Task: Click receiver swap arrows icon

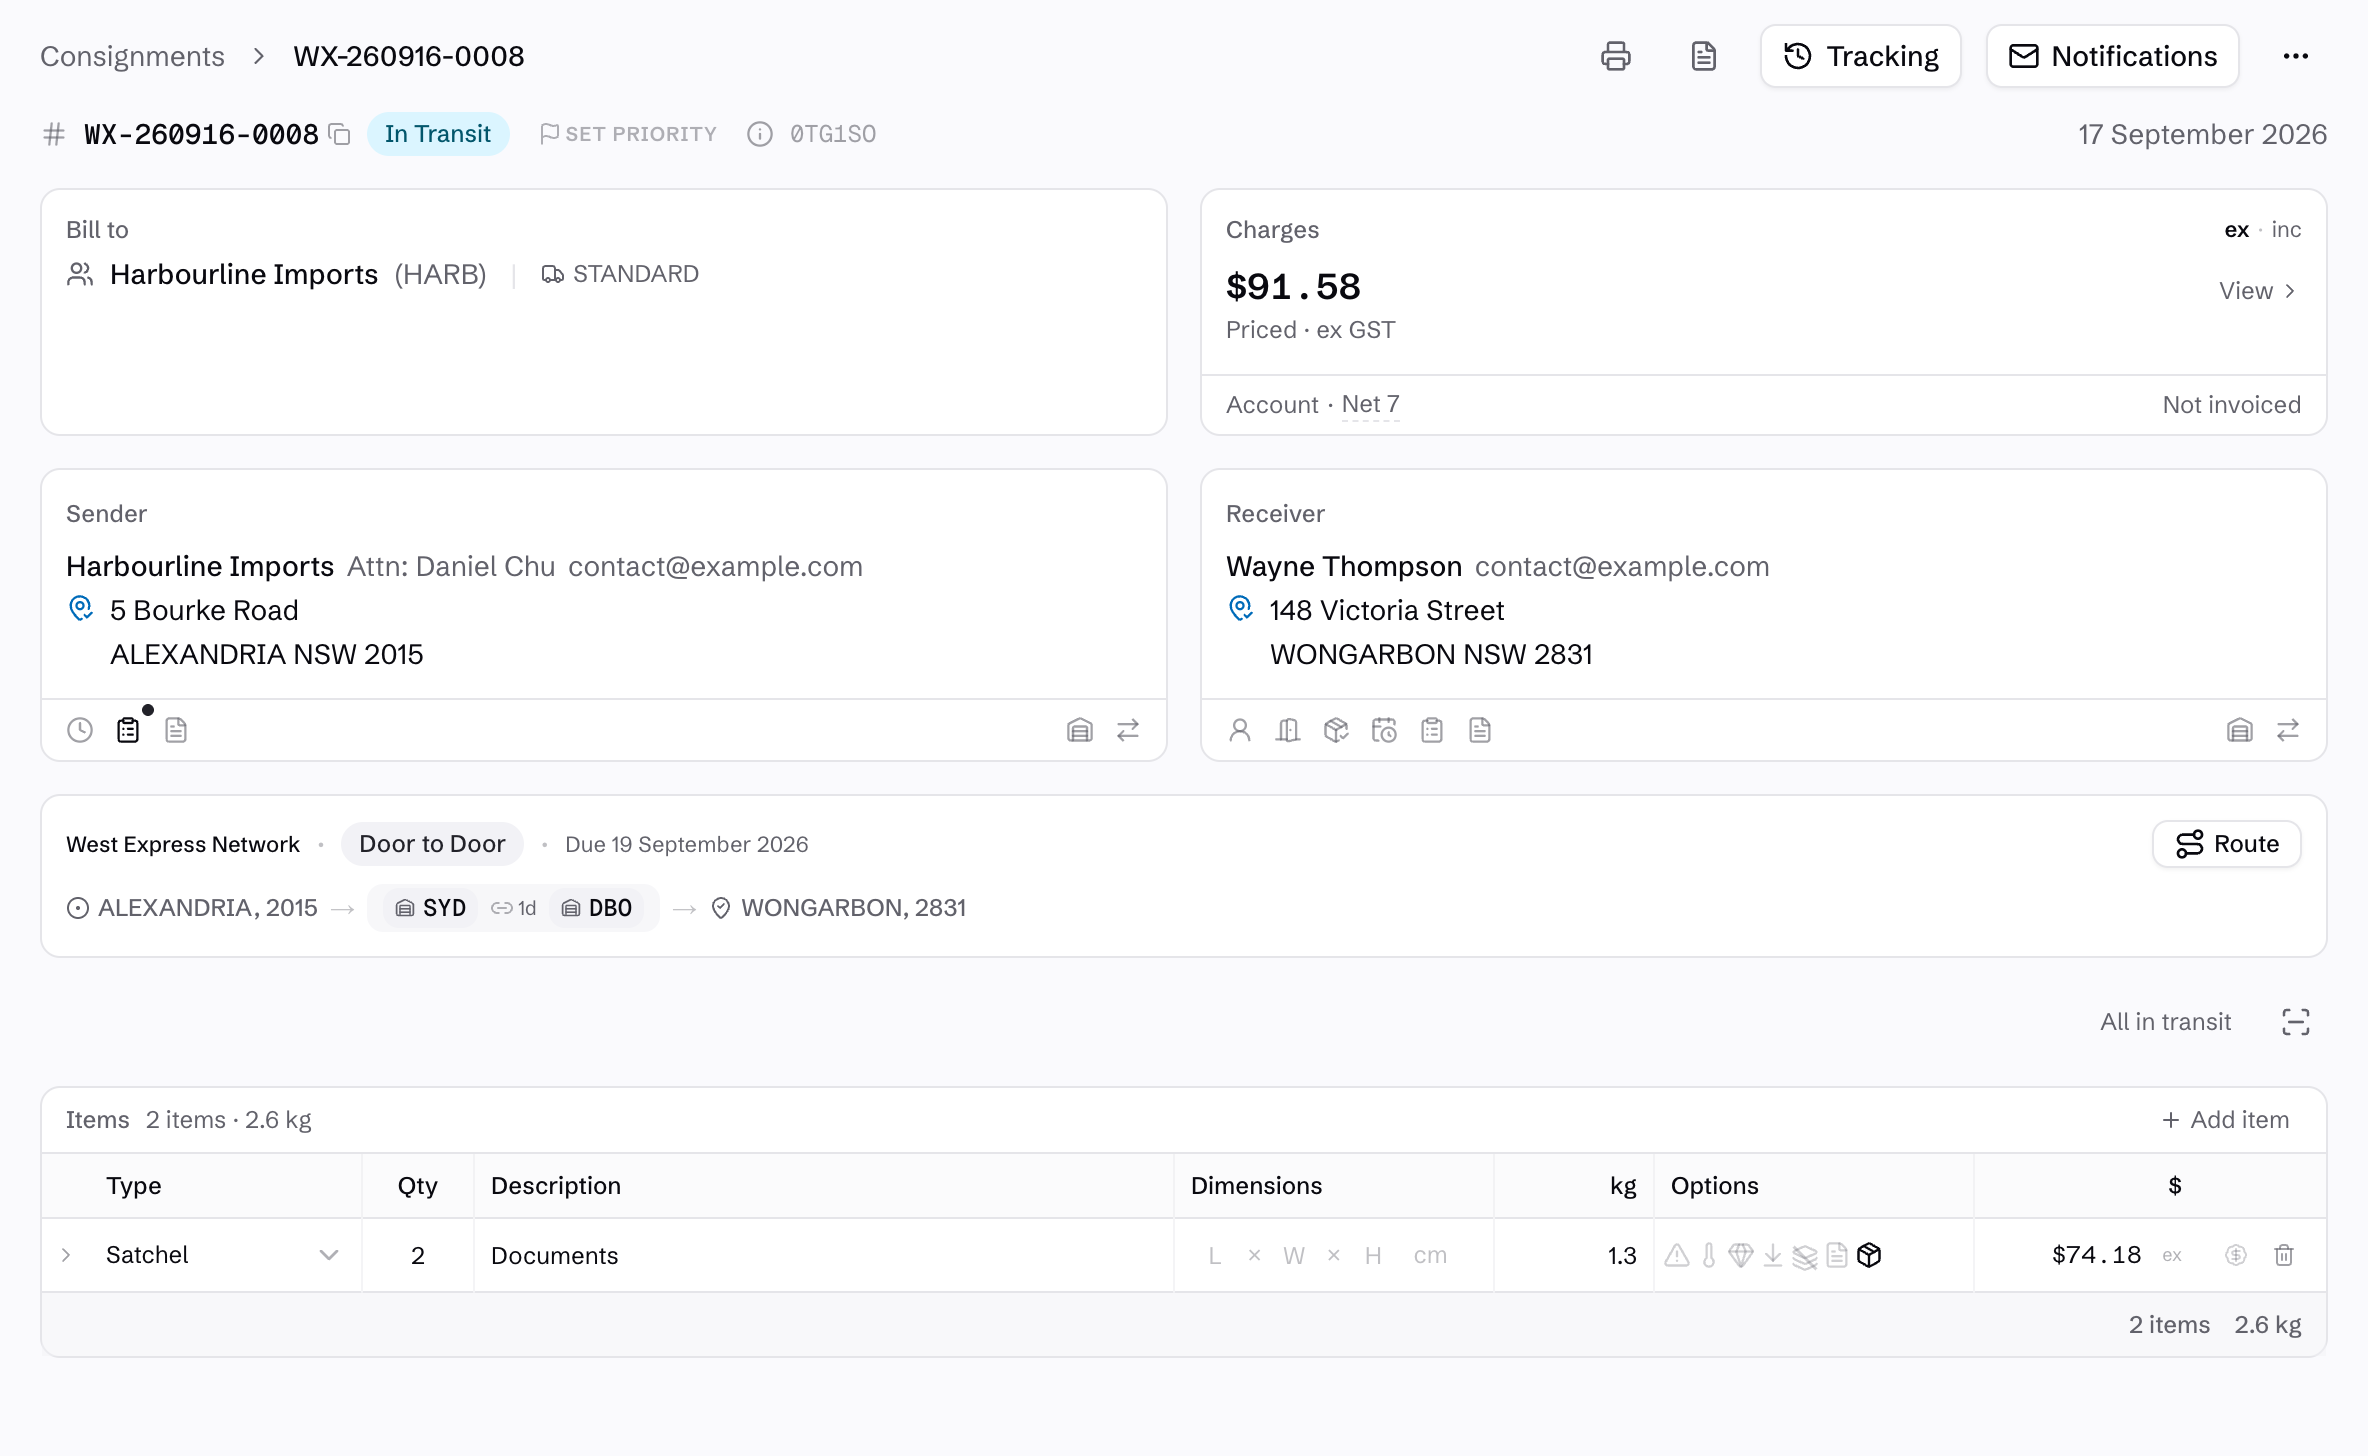Action: pyautogui.click(x=2288, y=730)
